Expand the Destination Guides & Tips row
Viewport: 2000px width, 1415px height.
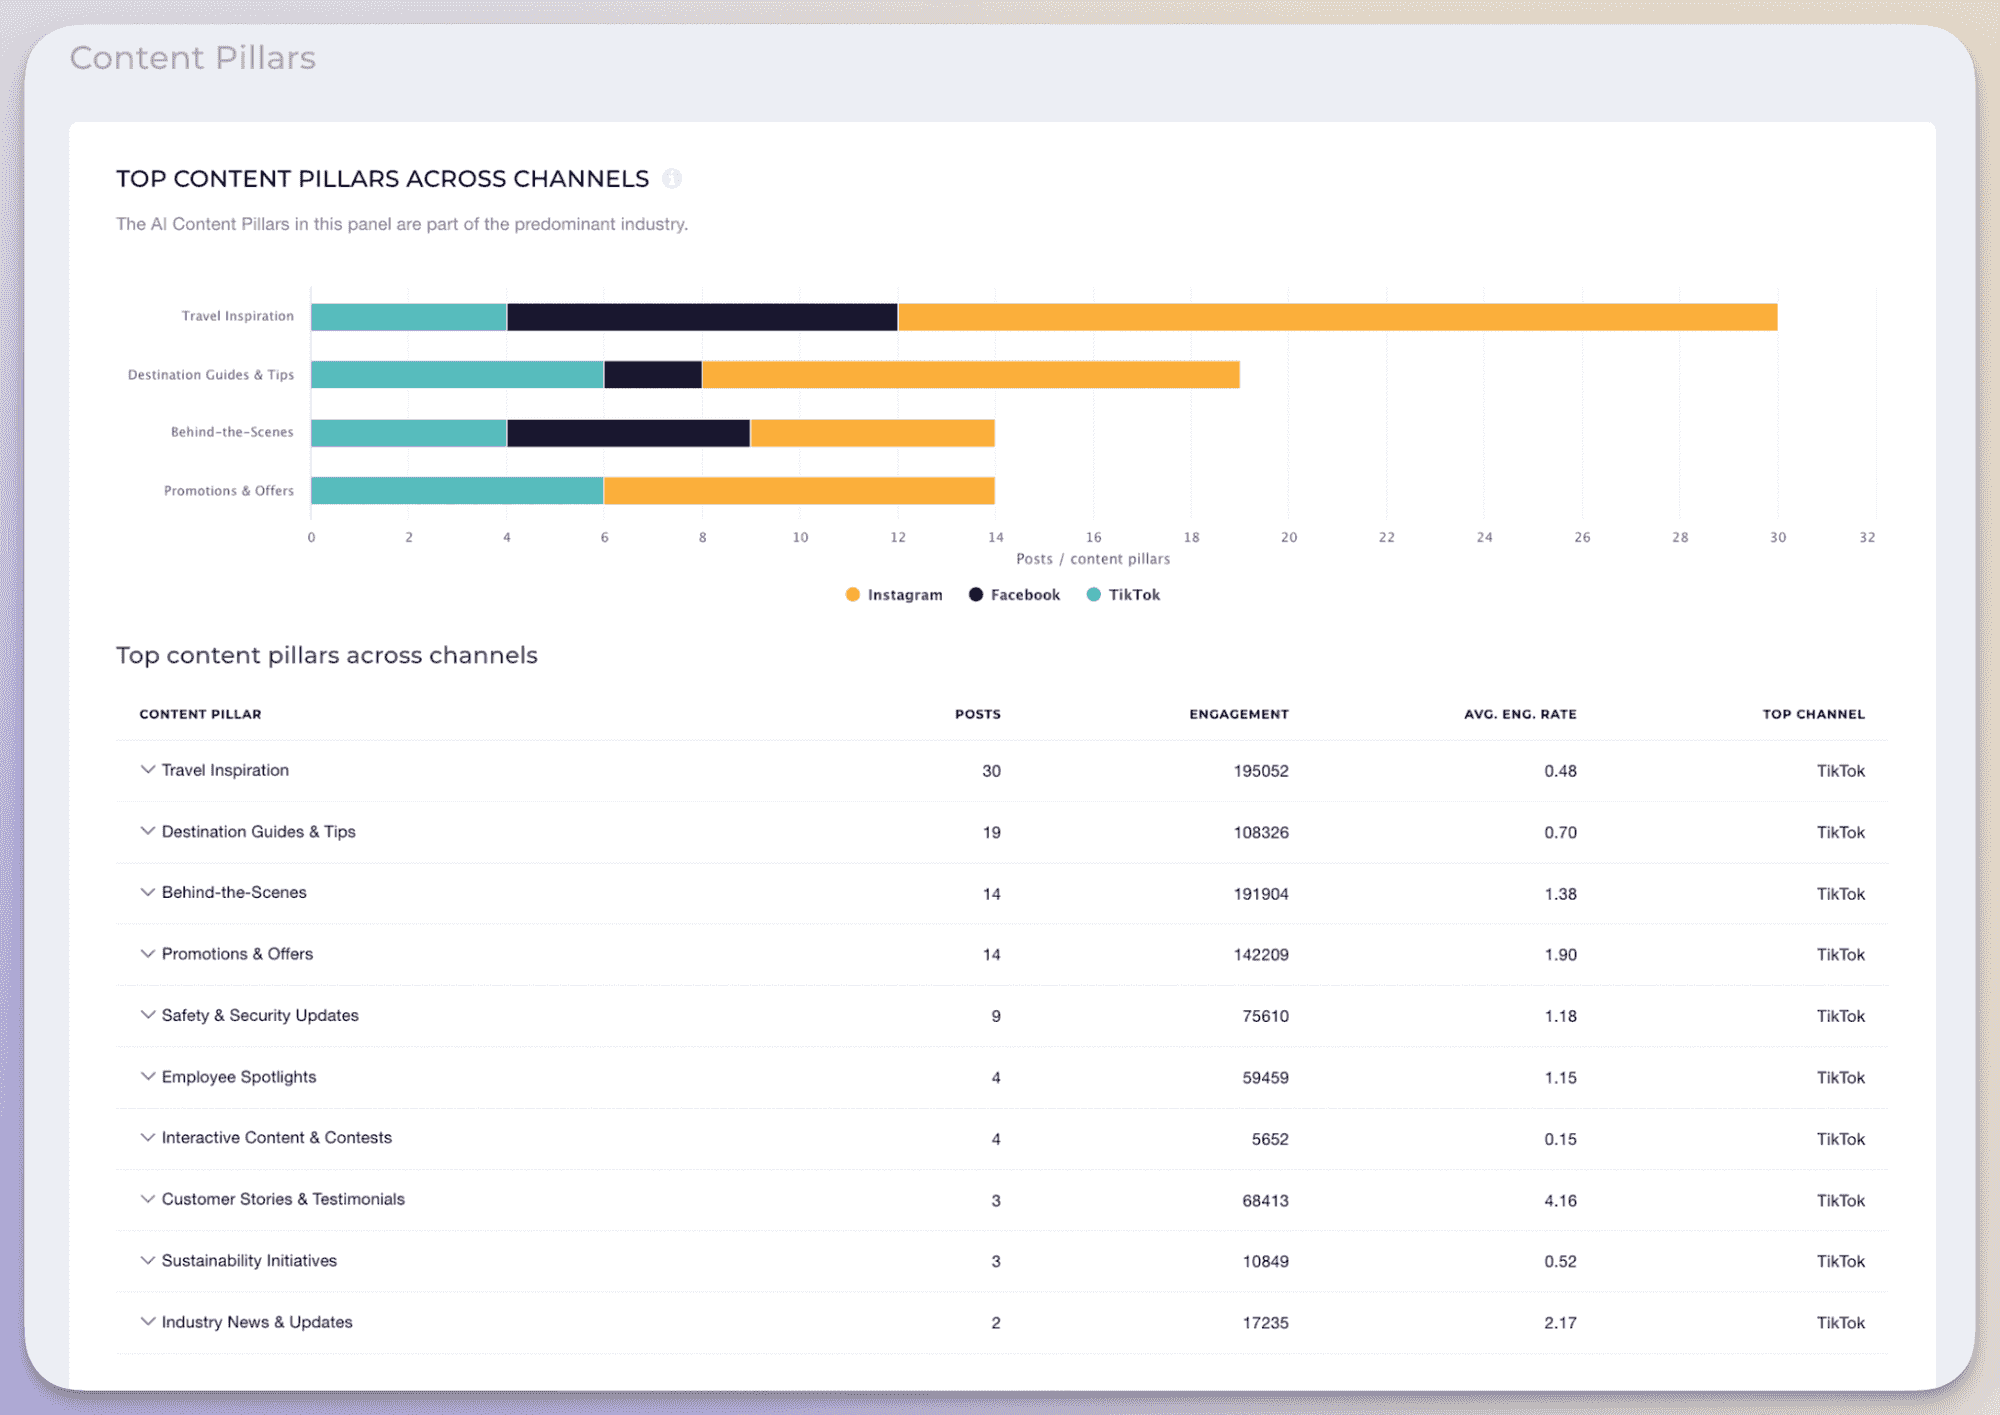(x=148, y=831)
